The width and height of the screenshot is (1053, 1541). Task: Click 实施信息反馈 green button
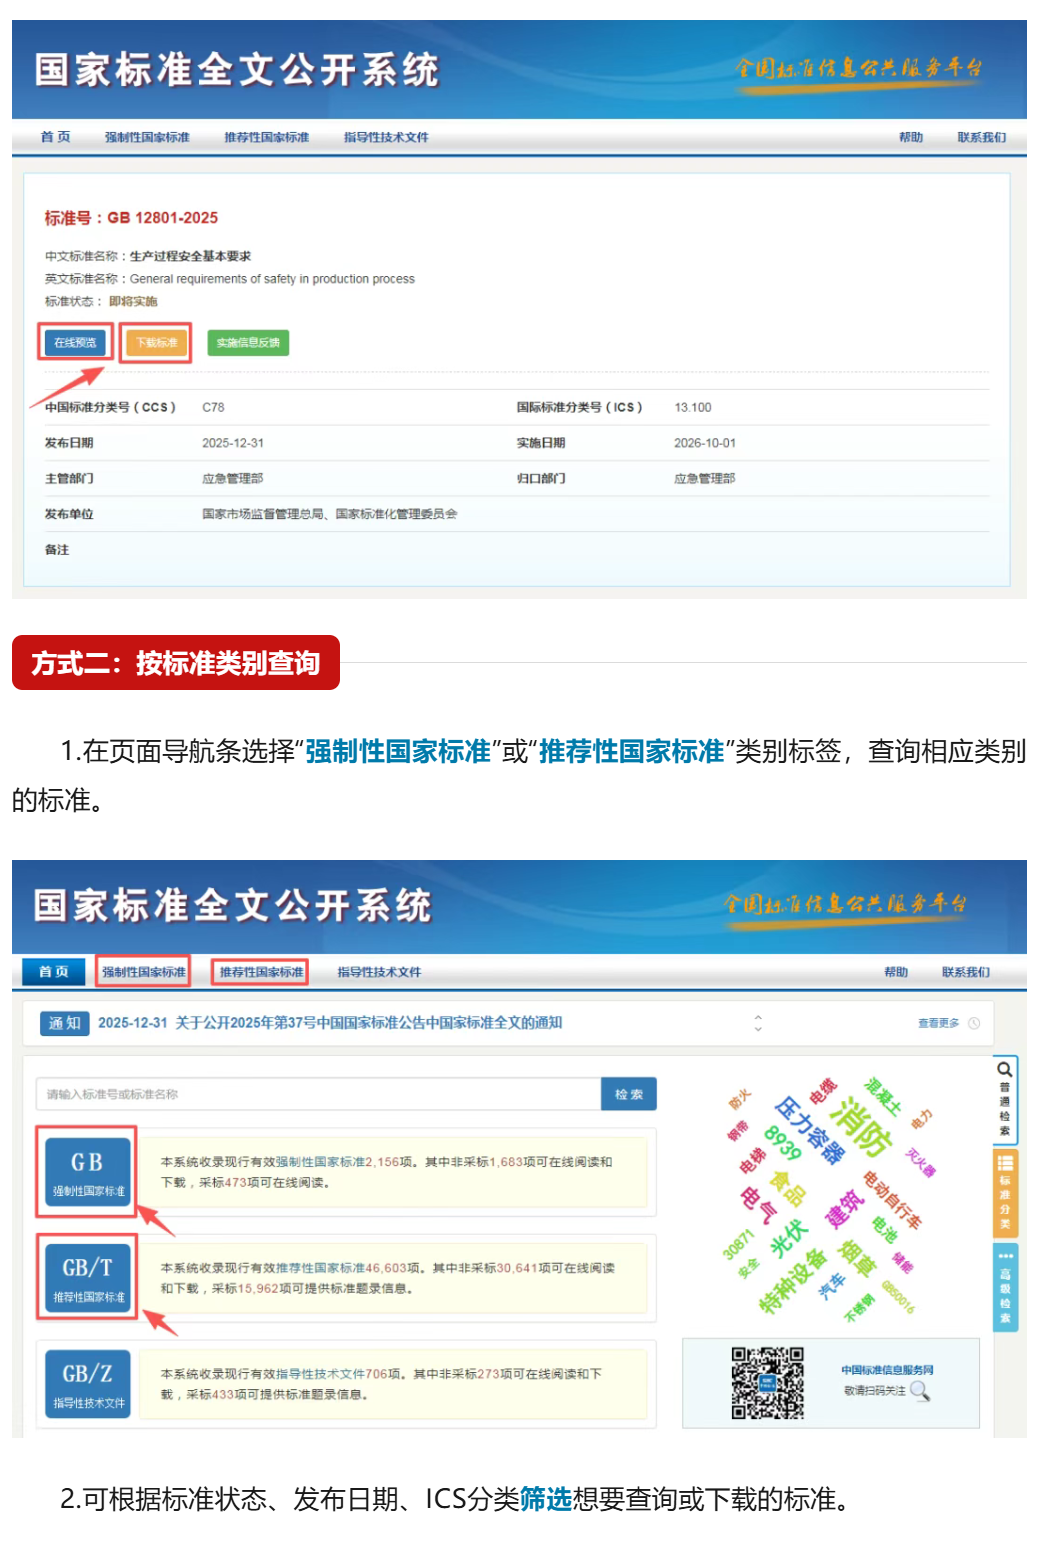[248, 343]
